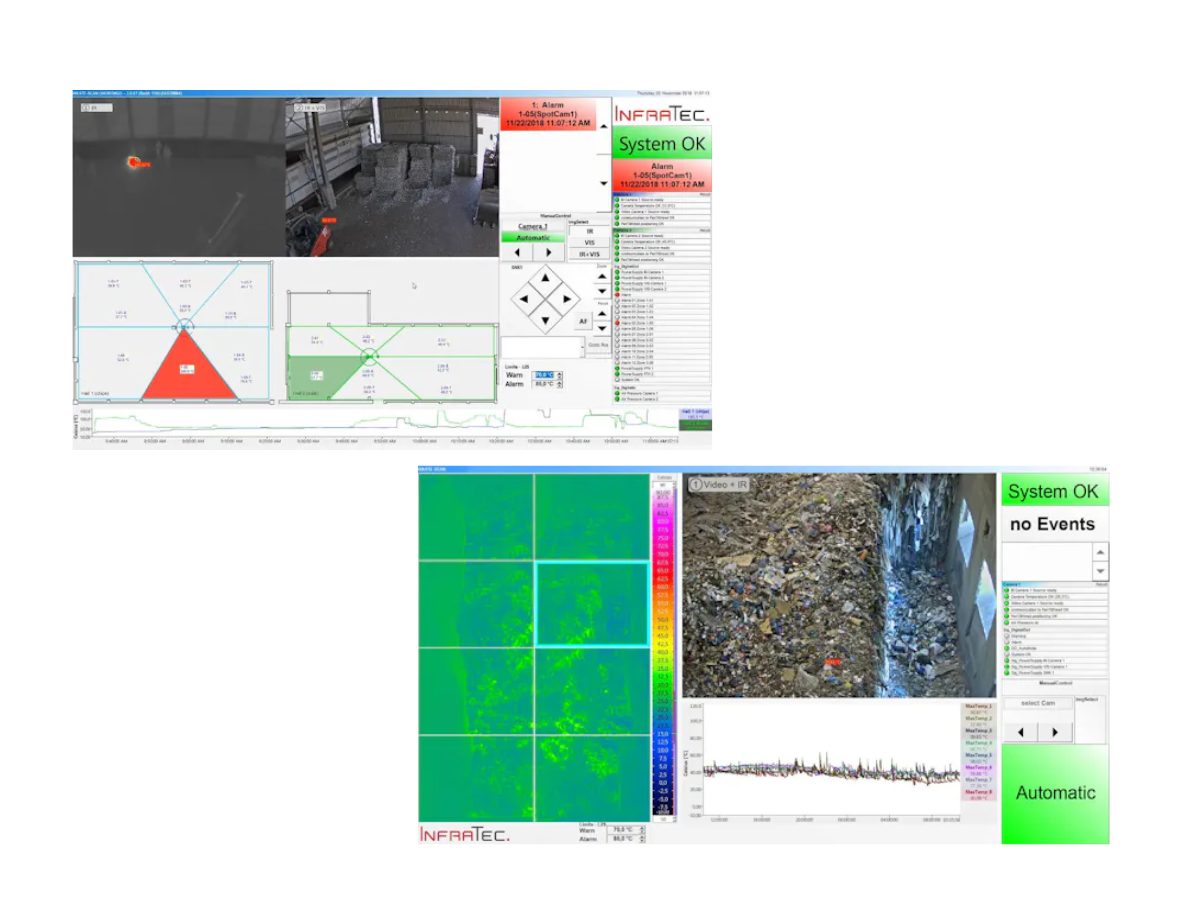
Task: Click next camera arrow in lower window
Action: [x=1055, y=732]
